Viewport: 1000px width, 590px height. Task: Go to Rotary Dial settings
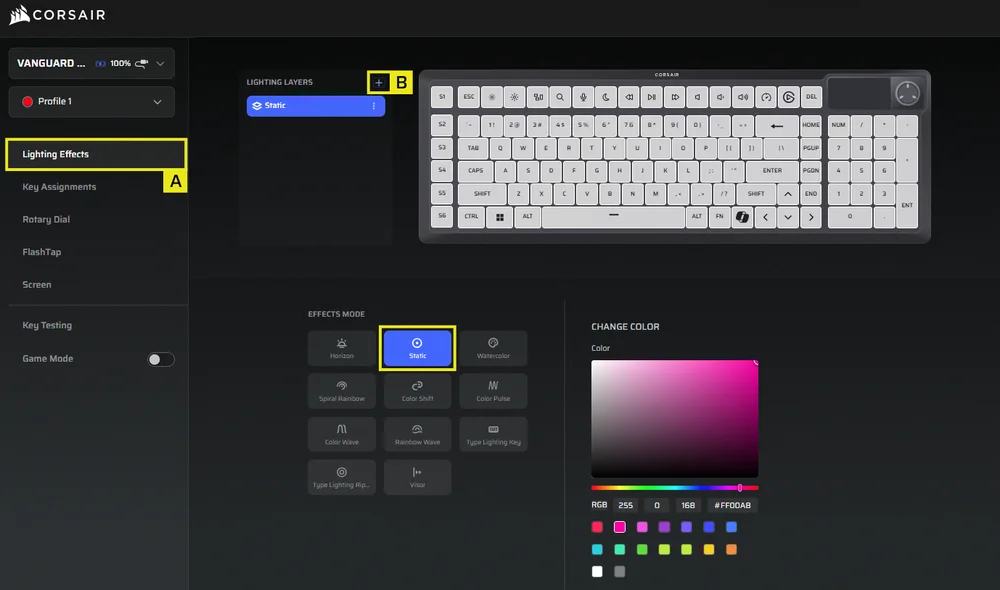point(46,219)
